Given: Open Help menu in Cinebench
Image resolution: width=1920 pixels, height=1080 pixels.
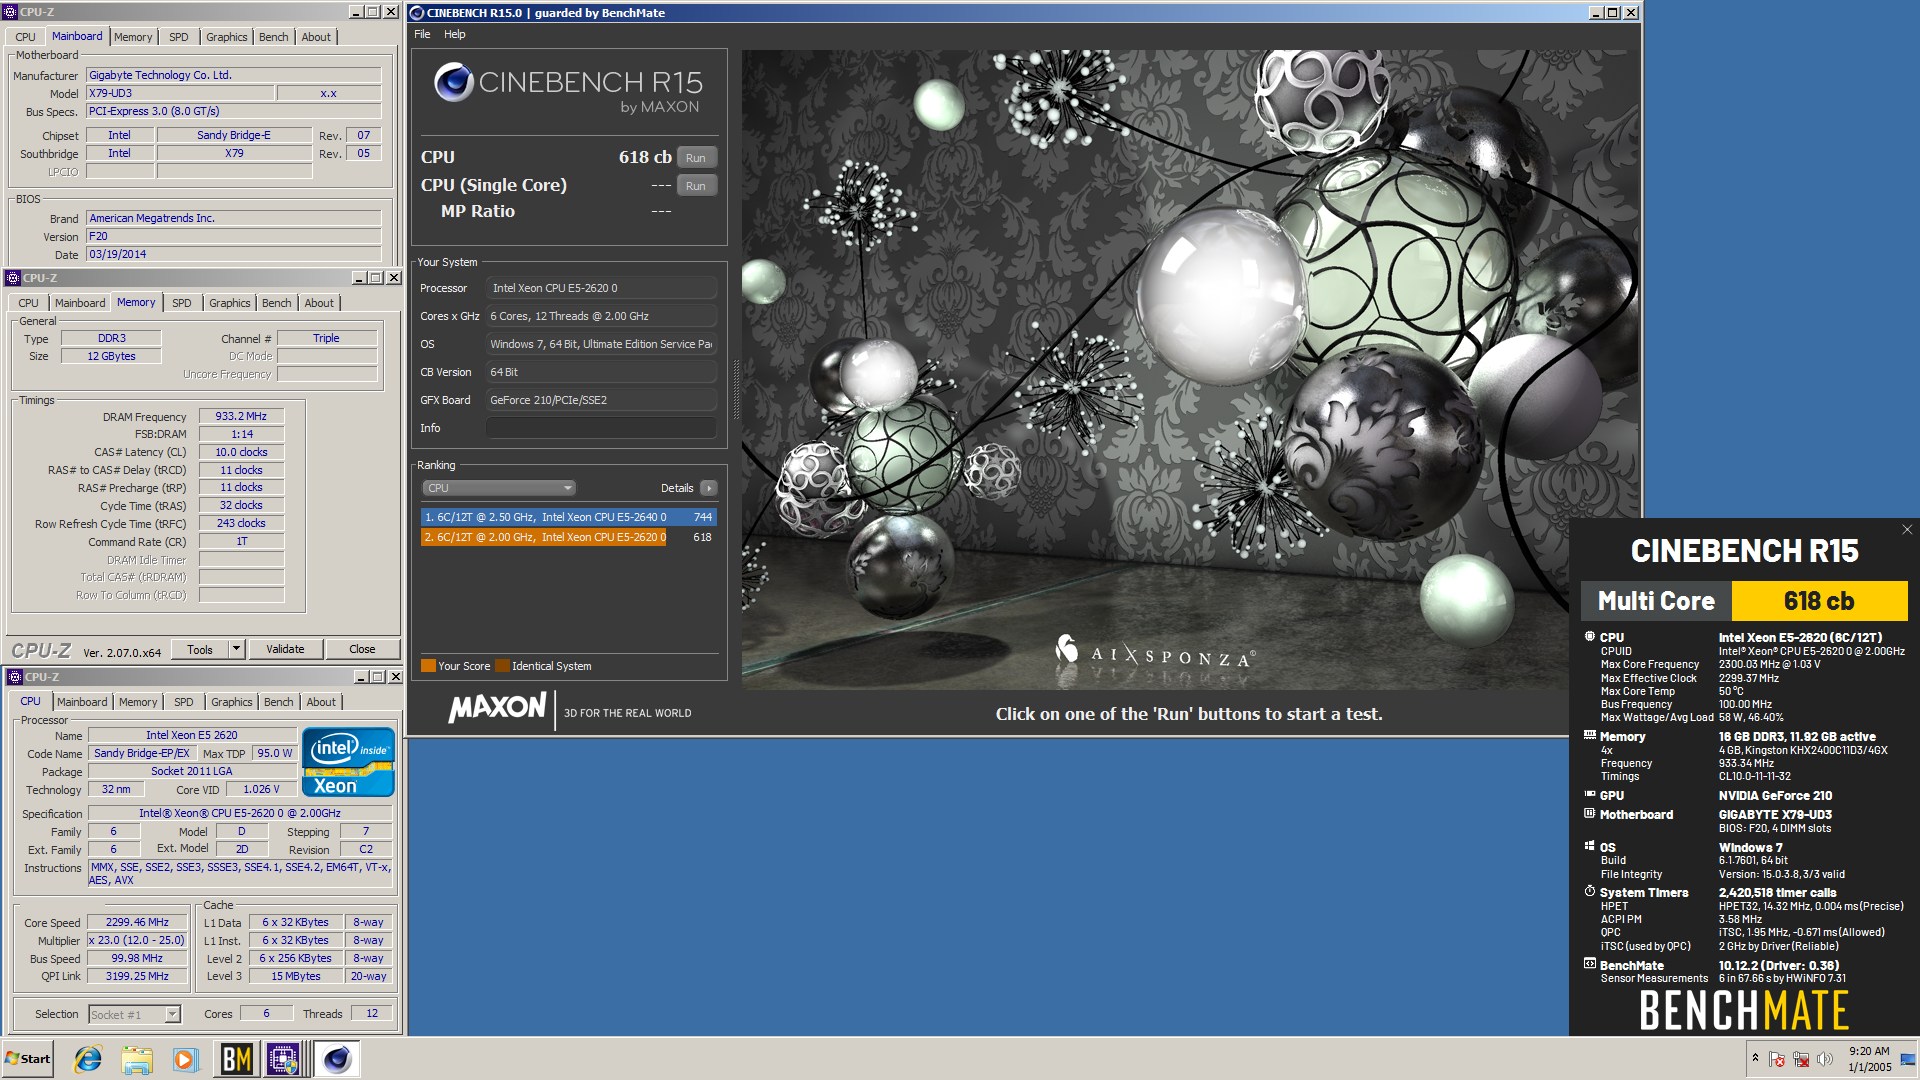Looking at the screenshot, I should 455,34.
